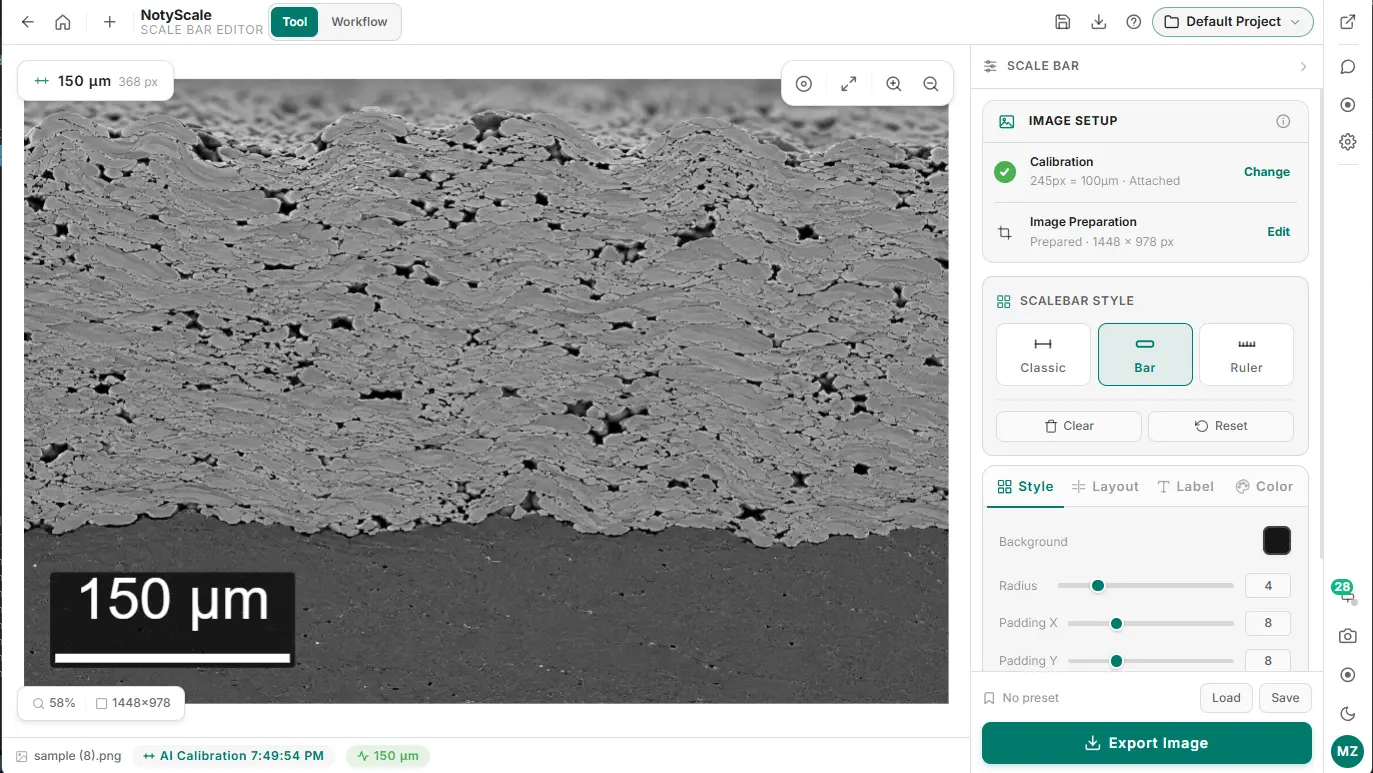Click the info icon in Image Setup
The height and width of the screenshot is (773, 1373).
coord(1283,121)
